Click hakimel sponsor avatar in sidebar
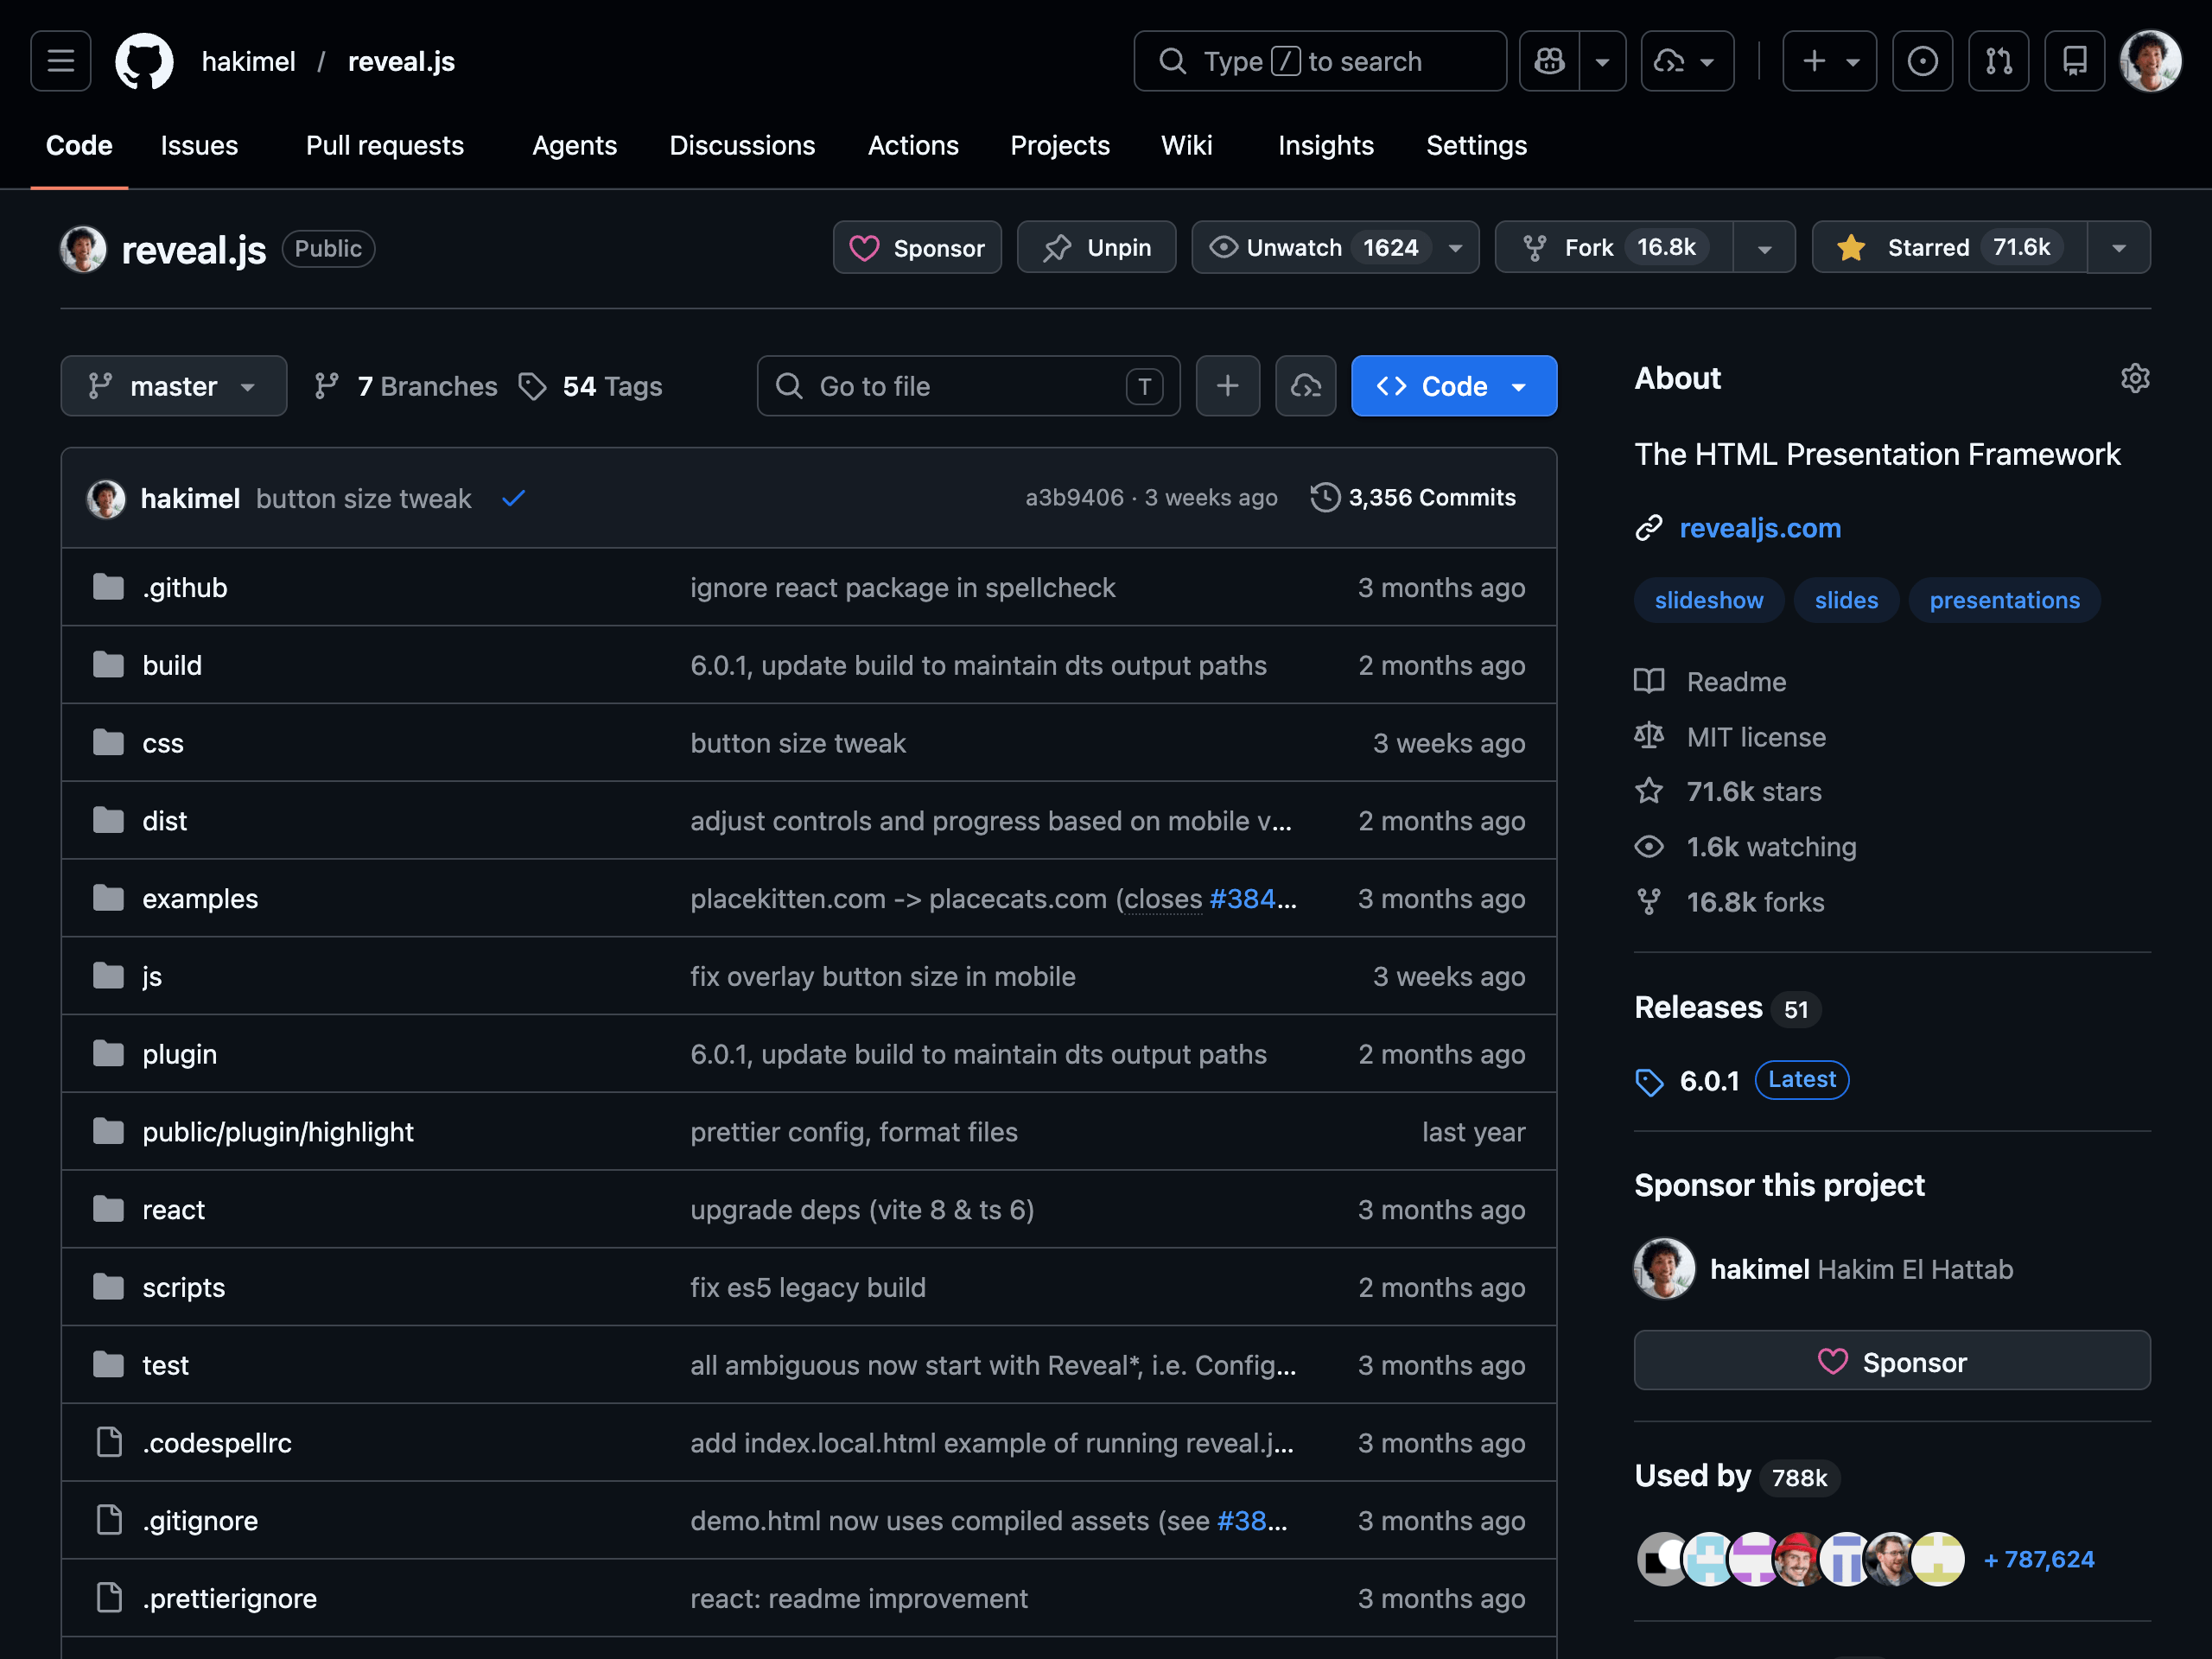This screenshot has height=1659, width=2212. coord(1664,1268)
